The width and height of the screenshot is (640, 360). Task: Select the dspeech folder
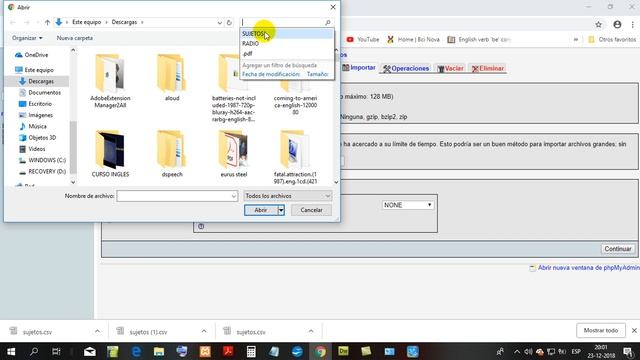click(172, 153)
